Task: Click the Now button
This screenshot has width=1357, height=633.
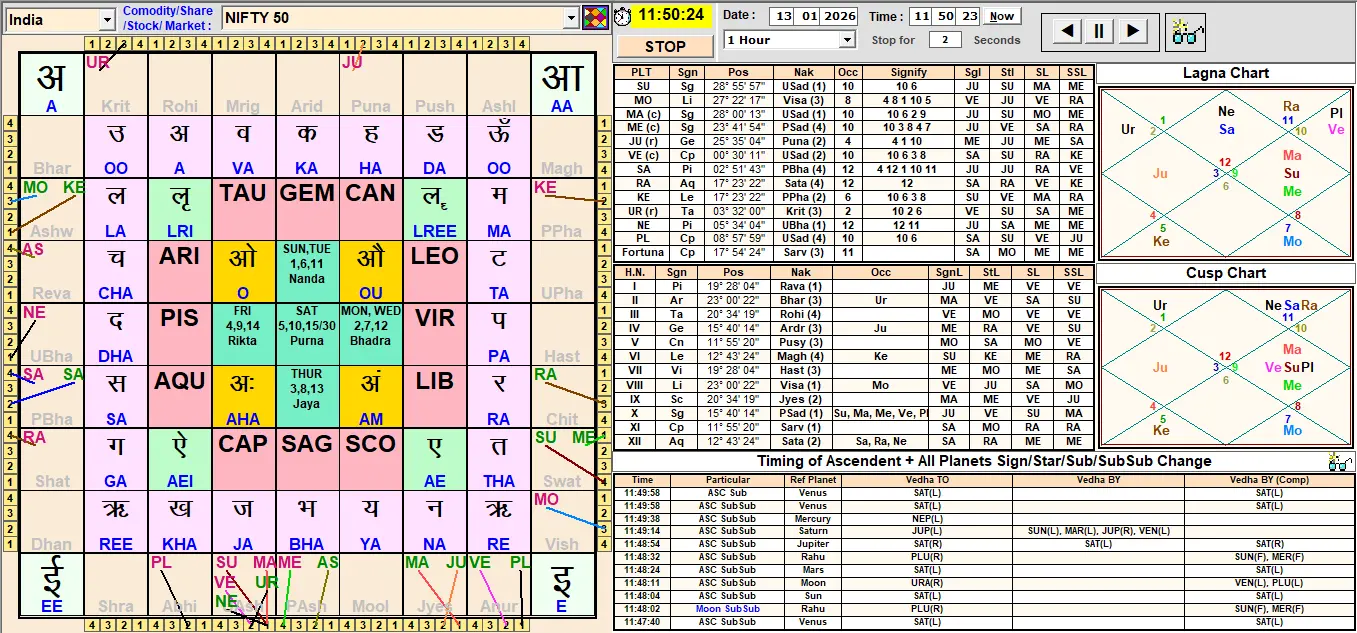Action: click(x=1001, y=16)
